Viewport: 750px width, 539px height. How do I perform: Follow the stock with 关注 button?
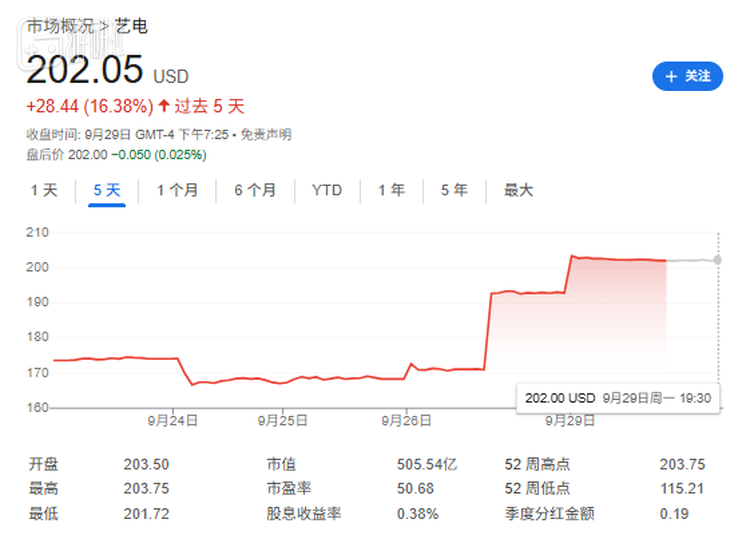point(687,76)
